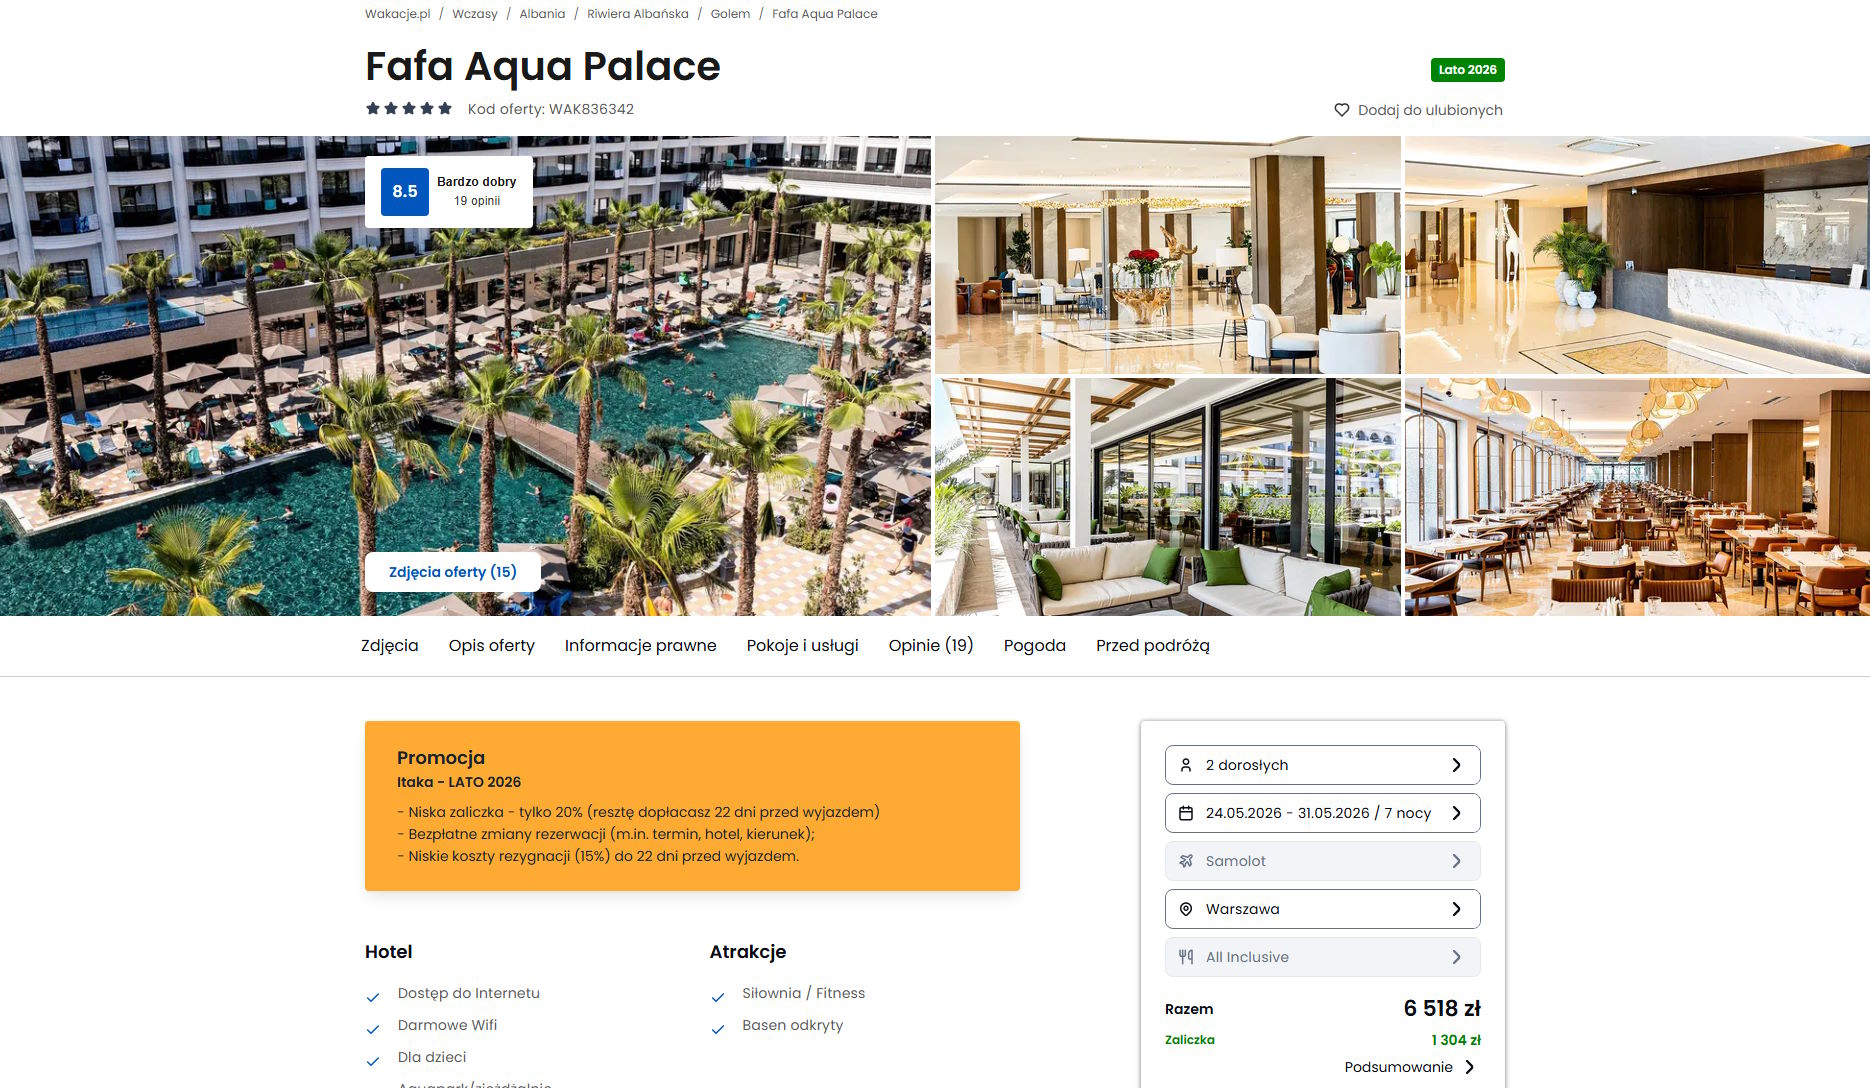Open the Pokoje i usługi tab
The image size is (1870, 1088).
[x=803, y=646]
